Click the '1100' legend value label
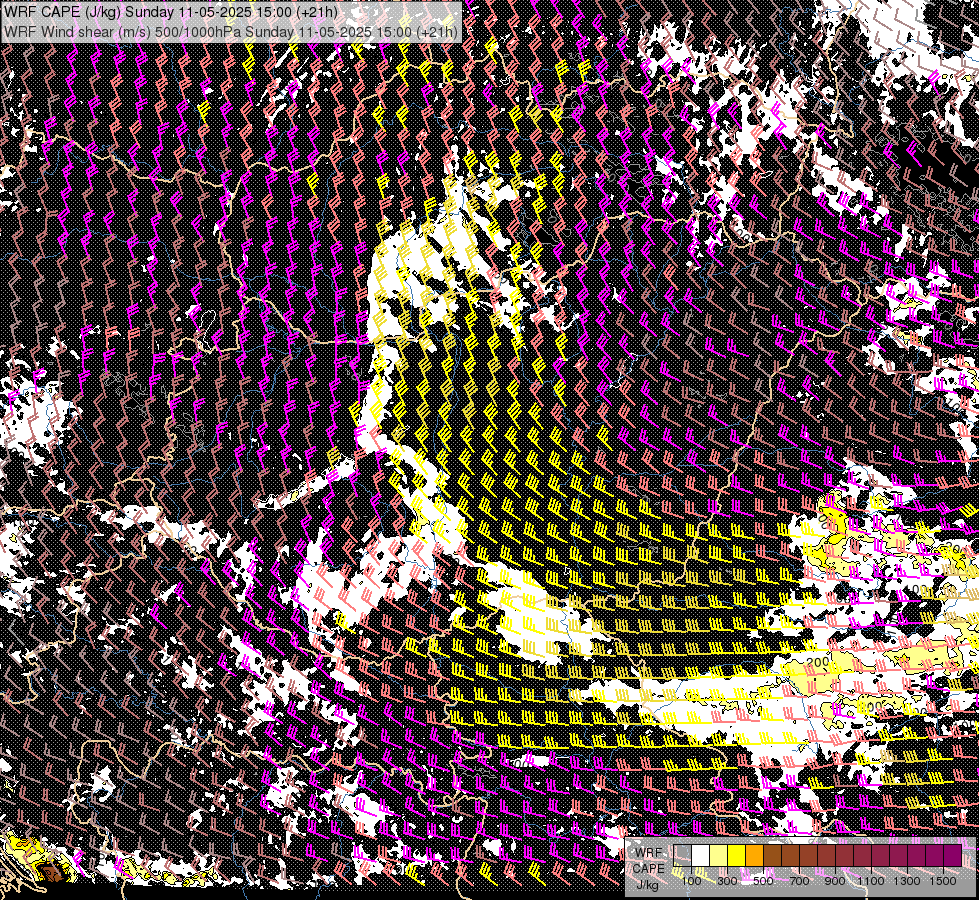Screen dimensions: 979x900 coord(871,881)
